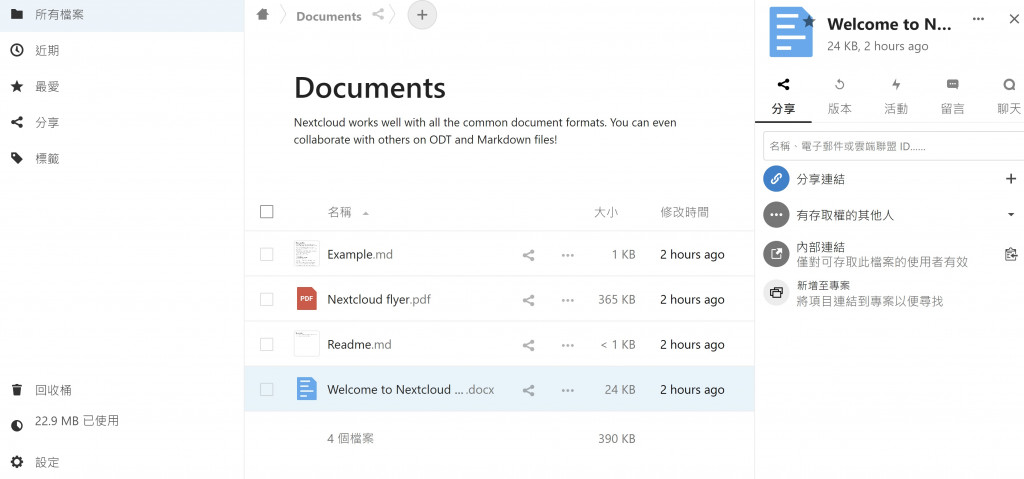
Task: Click the home icon in breadcrumb
Action: point(263,15)
